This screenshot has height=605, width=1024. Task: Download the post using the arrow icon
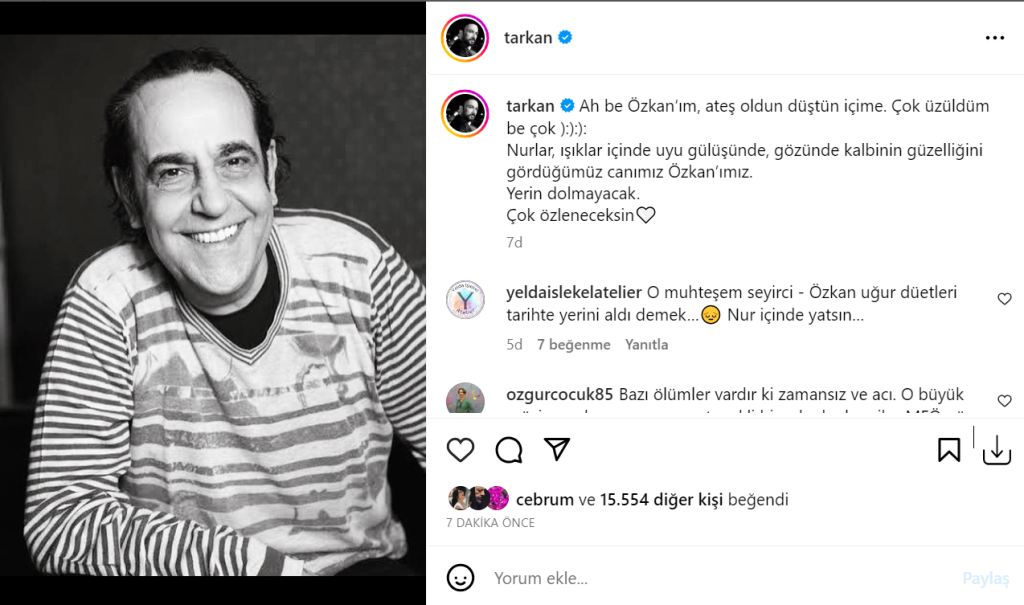pyautogui.click(x=997, y=450)
